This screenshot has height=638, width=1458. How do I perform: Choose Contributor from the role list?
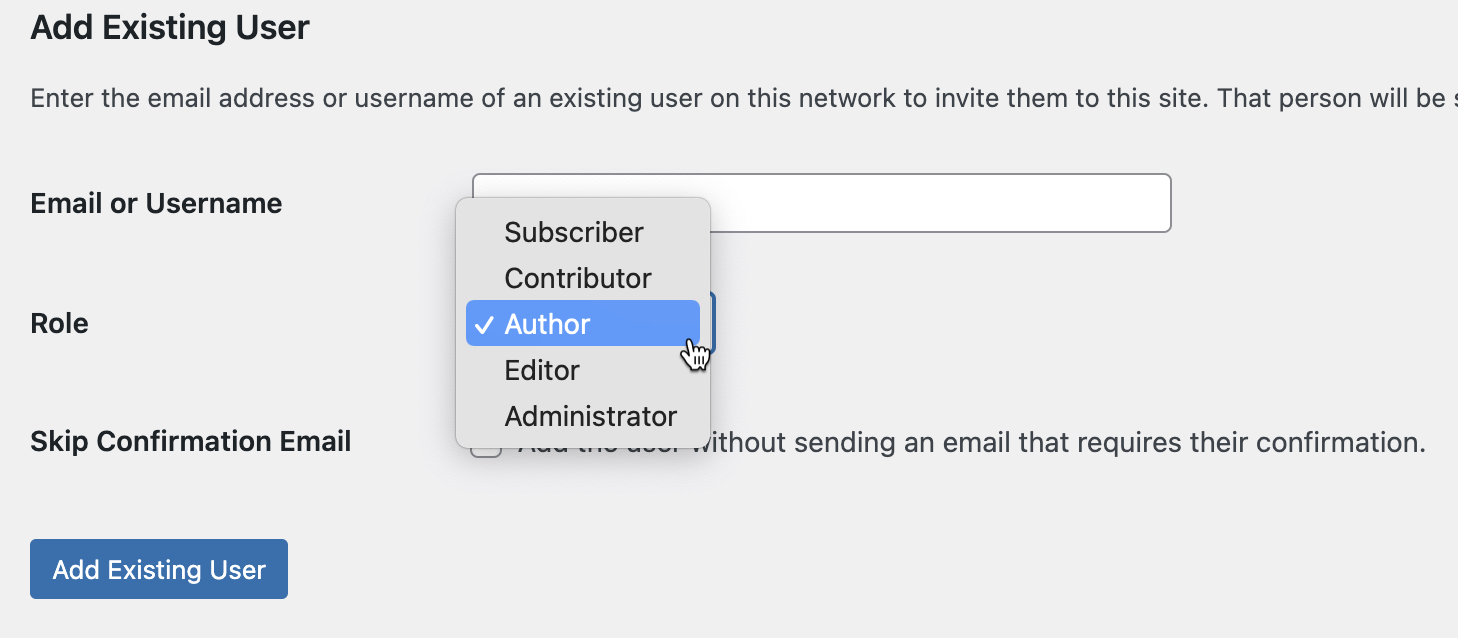578,278
